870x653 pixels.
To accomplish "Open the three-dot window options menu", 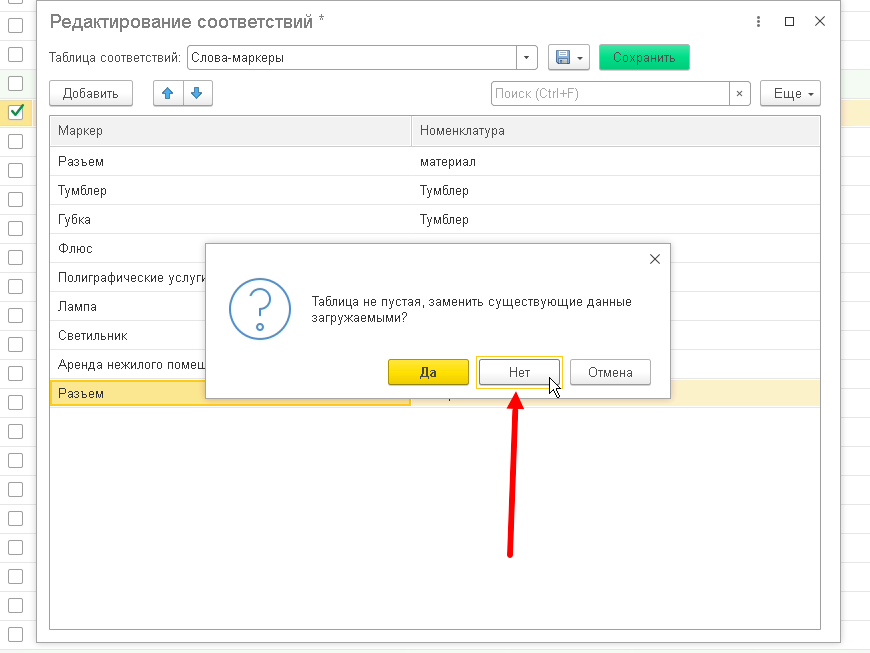I will click(x=758, y=22).
